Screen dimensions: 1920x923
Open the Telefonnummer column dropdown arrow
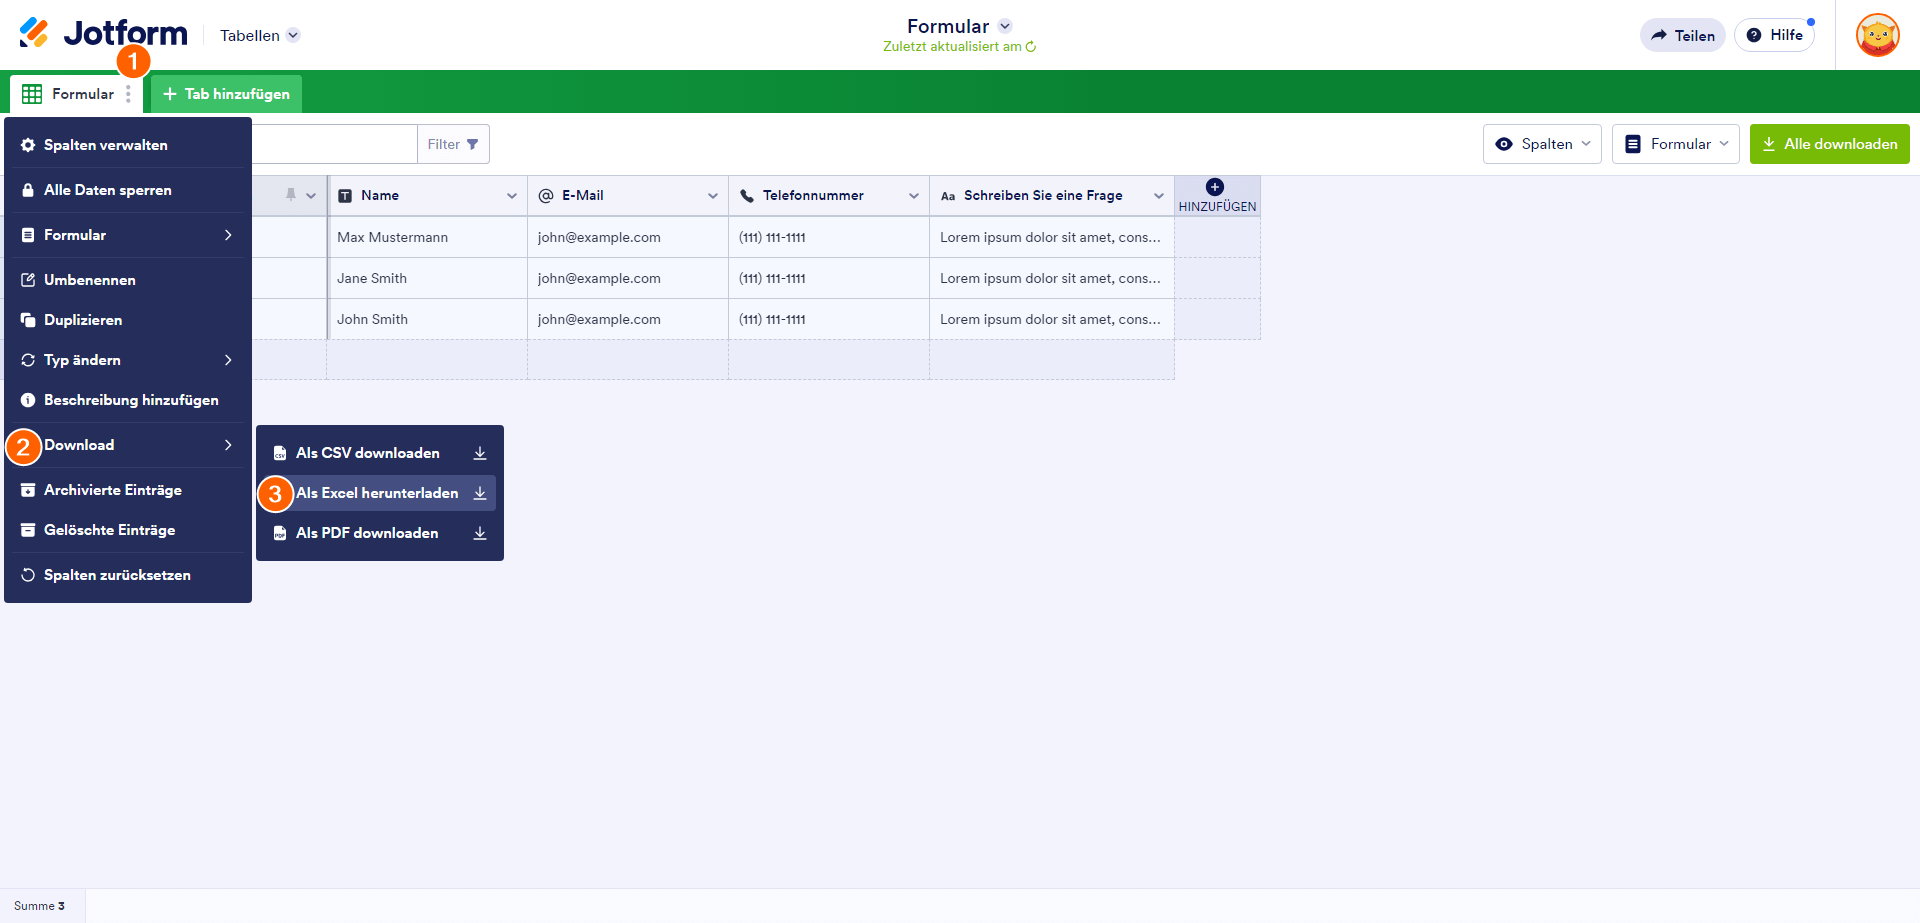pos(914,196)
